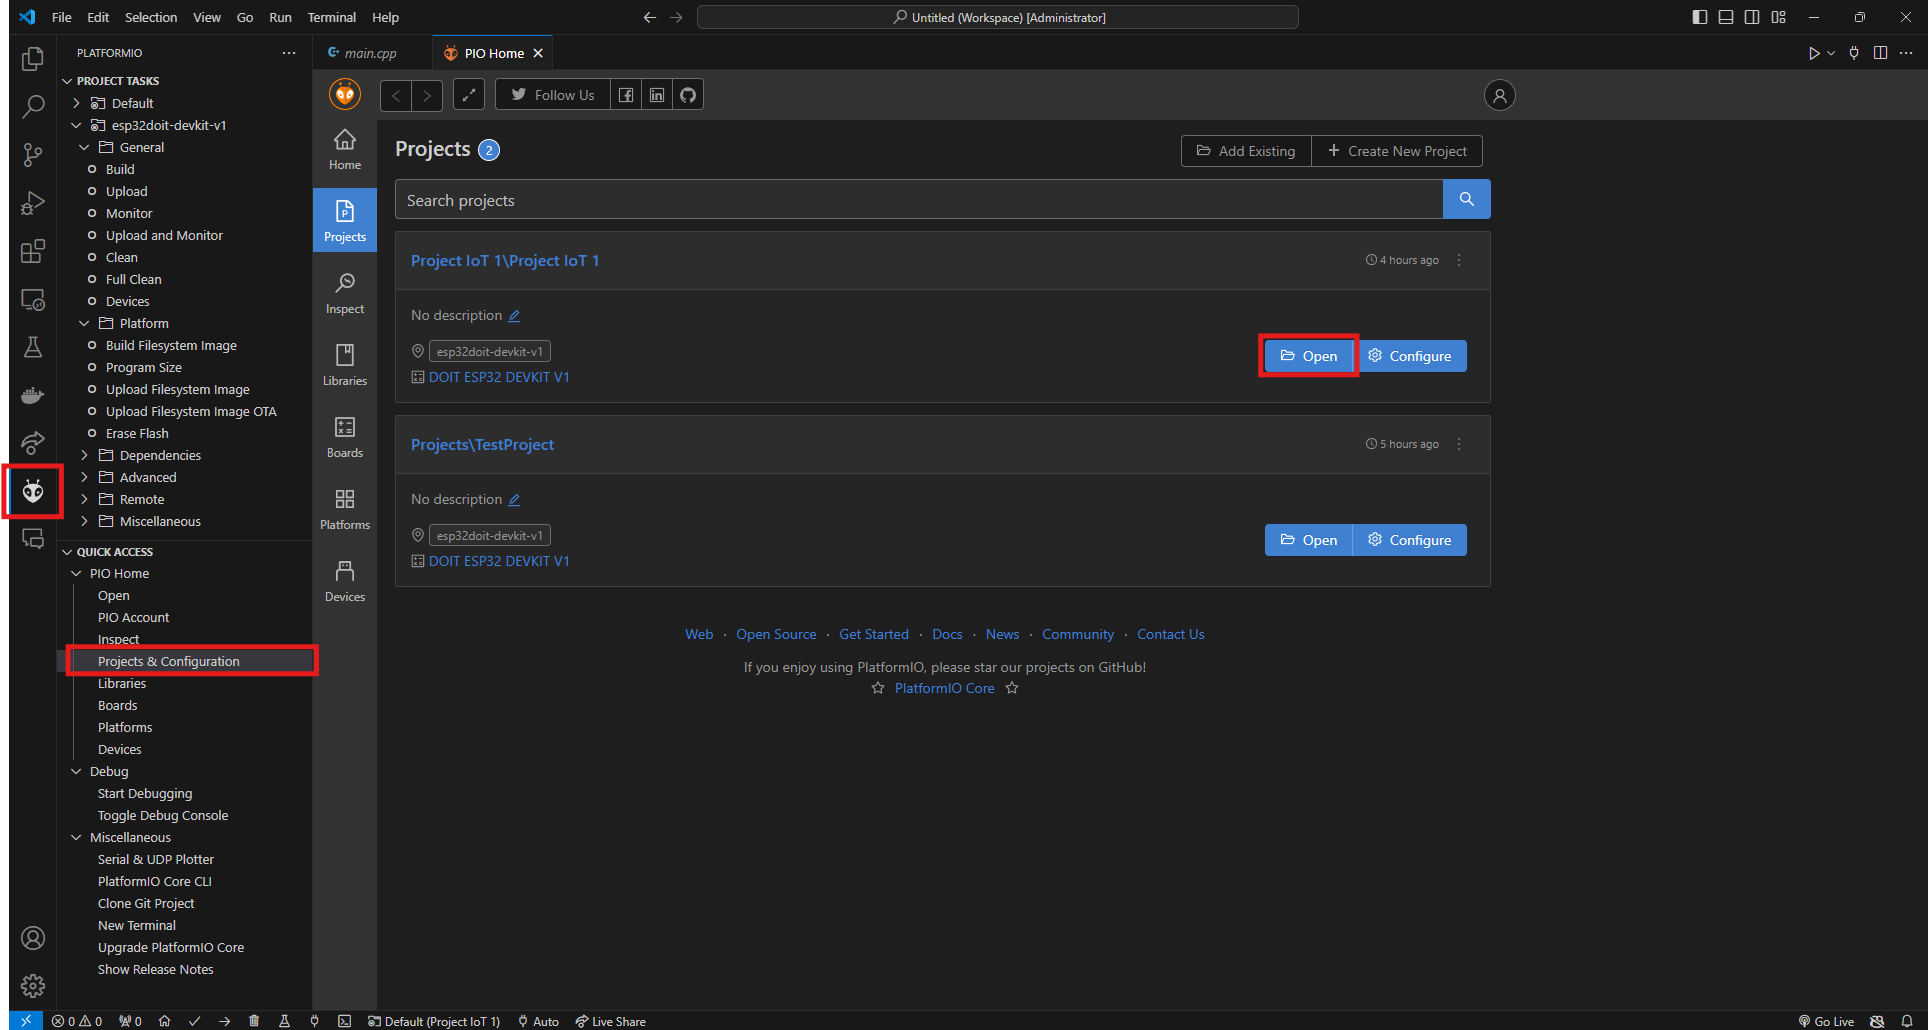Open Platforms section in PIO sidebar
Image resolution: width=1928 pixels, height=1030 pixels.
[x=345, y=511]
